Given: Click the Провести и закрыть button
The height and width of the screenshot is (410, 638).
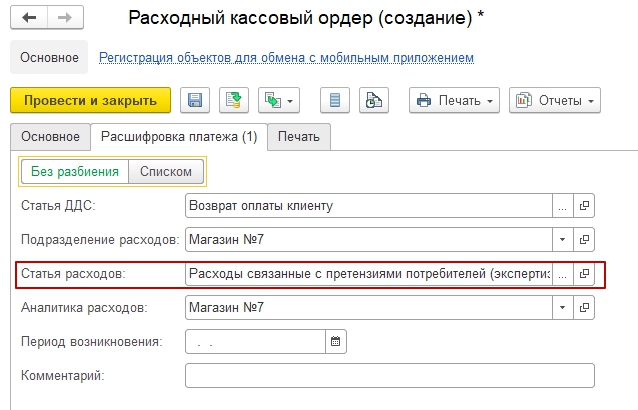Looking at the screenshot, I should point(90,100).
